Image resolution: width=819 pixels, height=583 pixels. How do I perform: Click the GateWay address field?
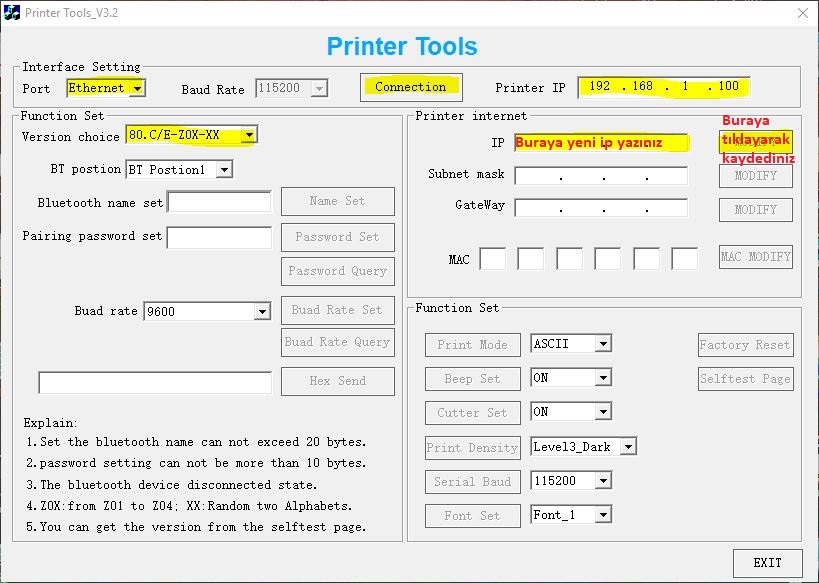point(601,209)
